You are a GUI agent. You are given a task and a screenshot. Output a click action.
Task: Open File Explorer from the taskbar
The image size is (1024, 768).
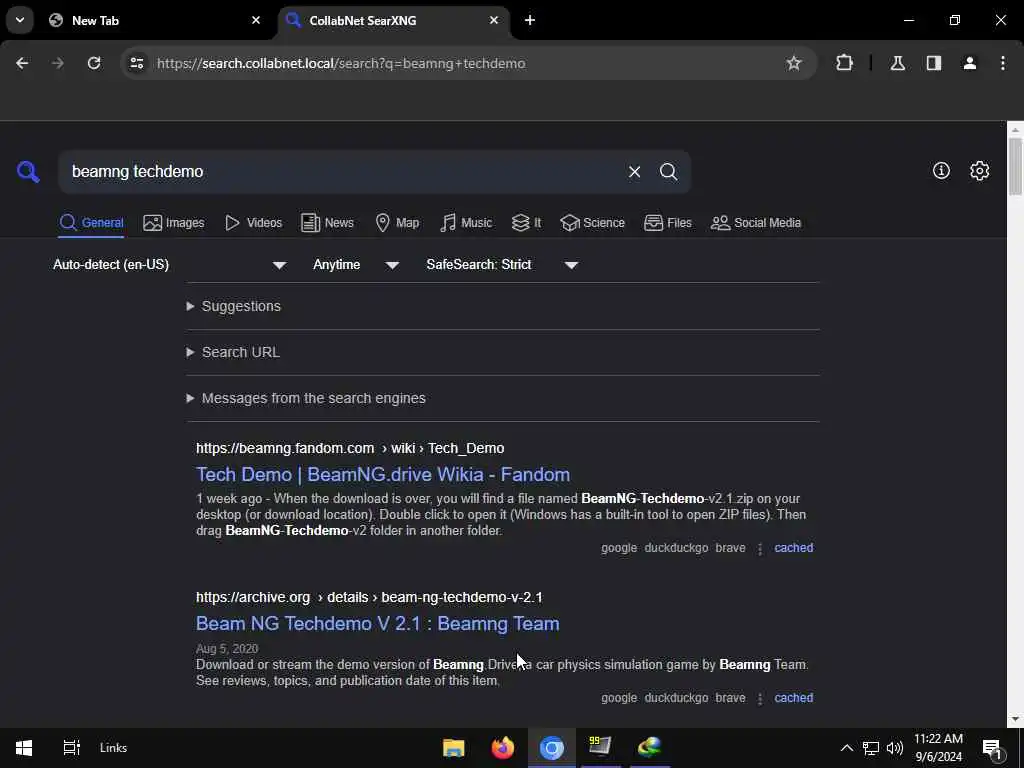453,748
